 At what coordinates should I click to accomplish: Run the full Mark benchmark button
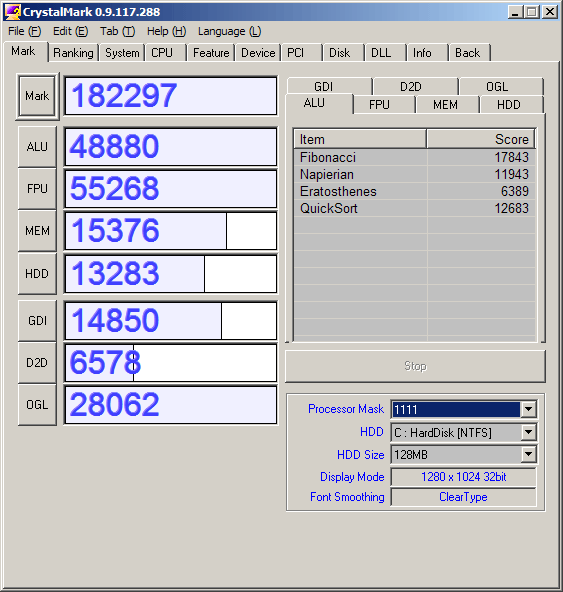(37, 96)
